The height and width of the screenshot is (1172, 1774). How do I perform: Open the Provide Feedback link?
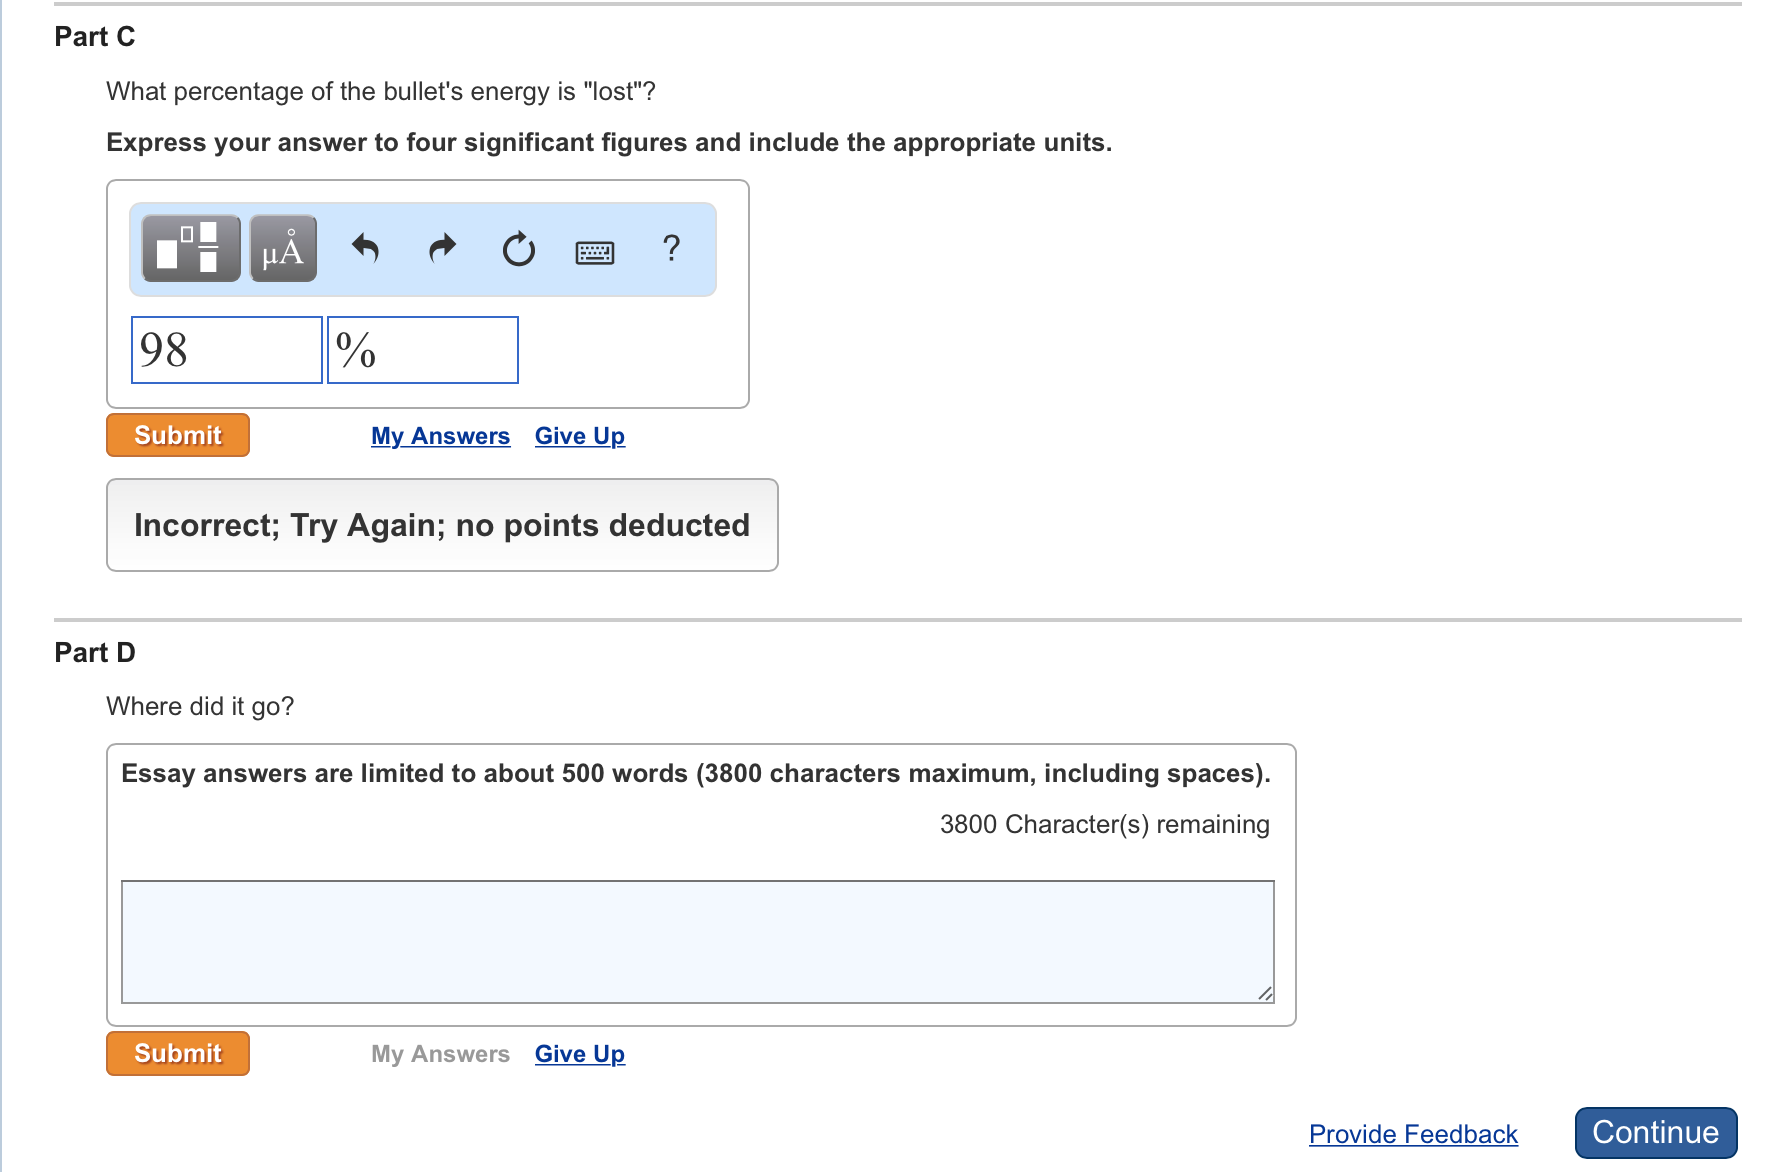pyautogui.click(x=1413, y=1134)
